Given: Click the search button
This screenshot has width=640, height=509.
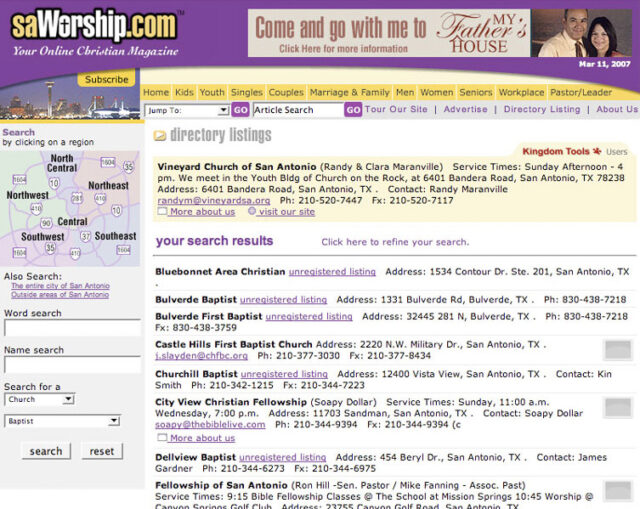Looking at the screenshot, I should pos(46,451).
